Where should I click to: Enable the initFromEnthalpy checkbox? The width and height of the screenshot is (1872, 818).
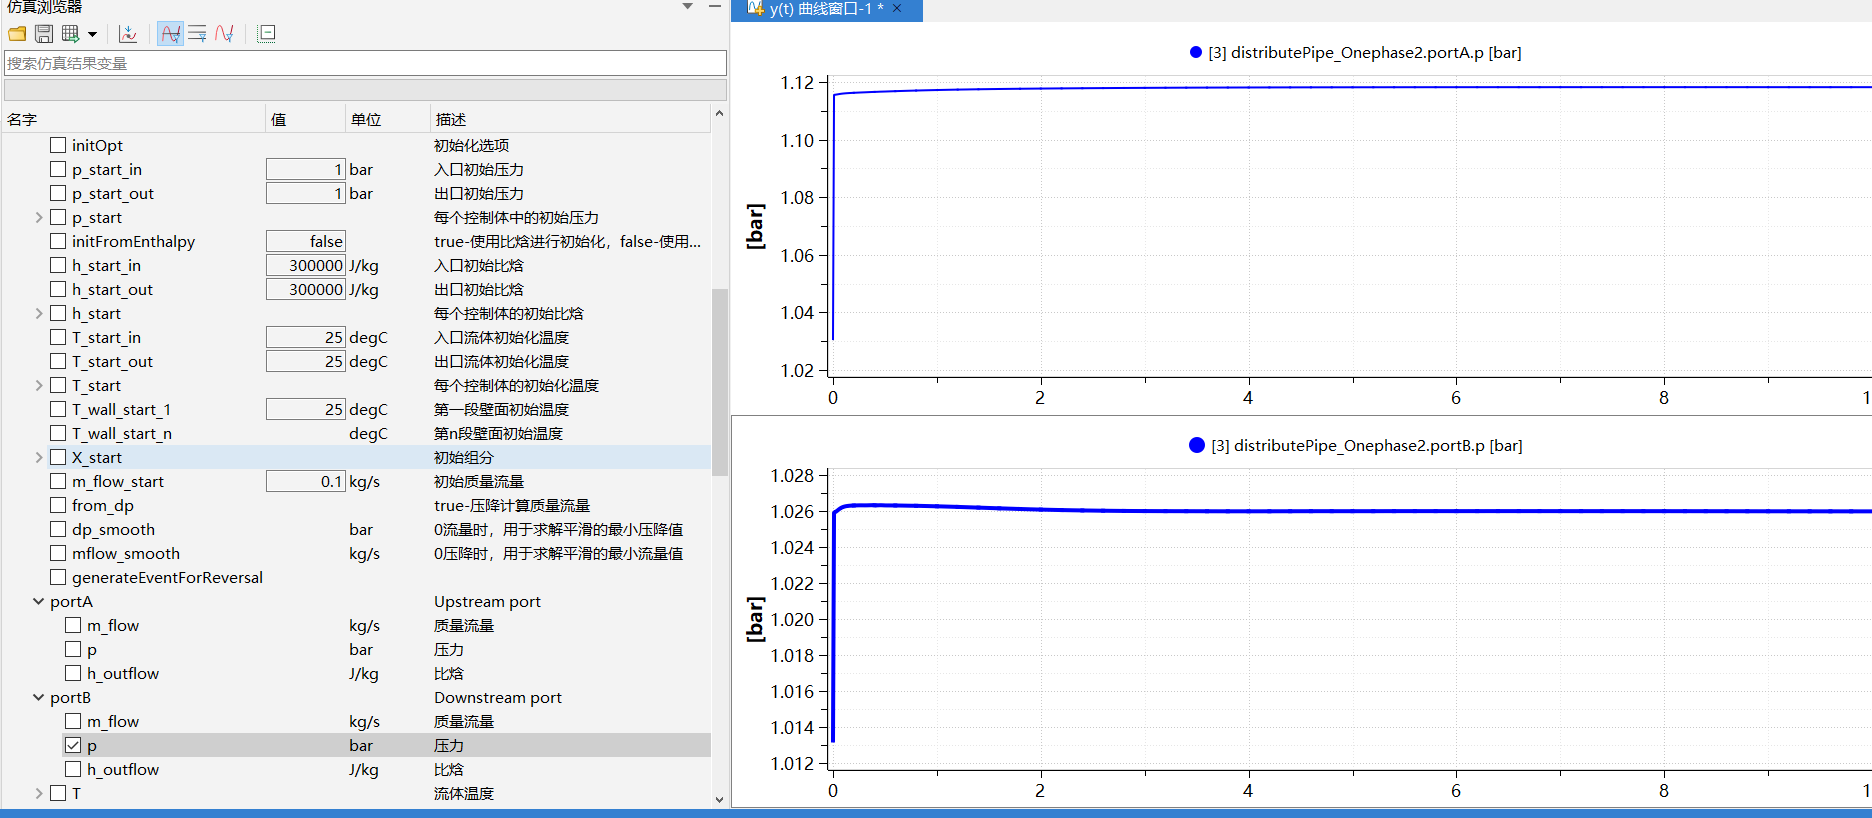coord(58,241)
